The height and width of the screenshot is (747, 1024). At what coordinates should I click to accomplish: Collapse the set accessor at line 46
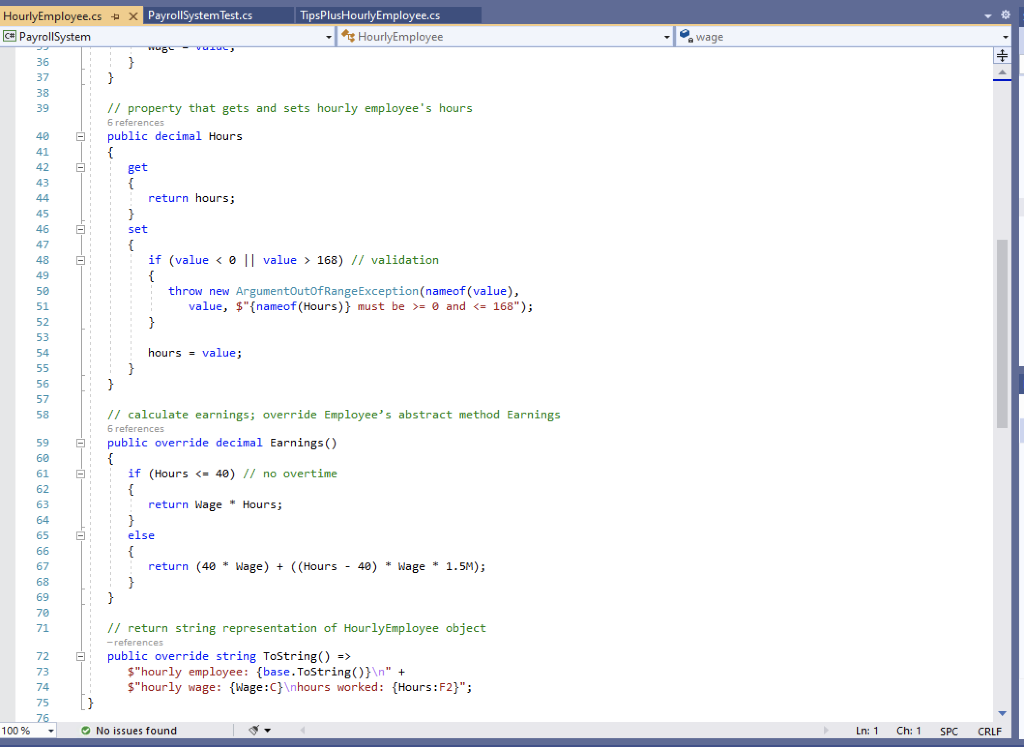[x=80, y=229]
